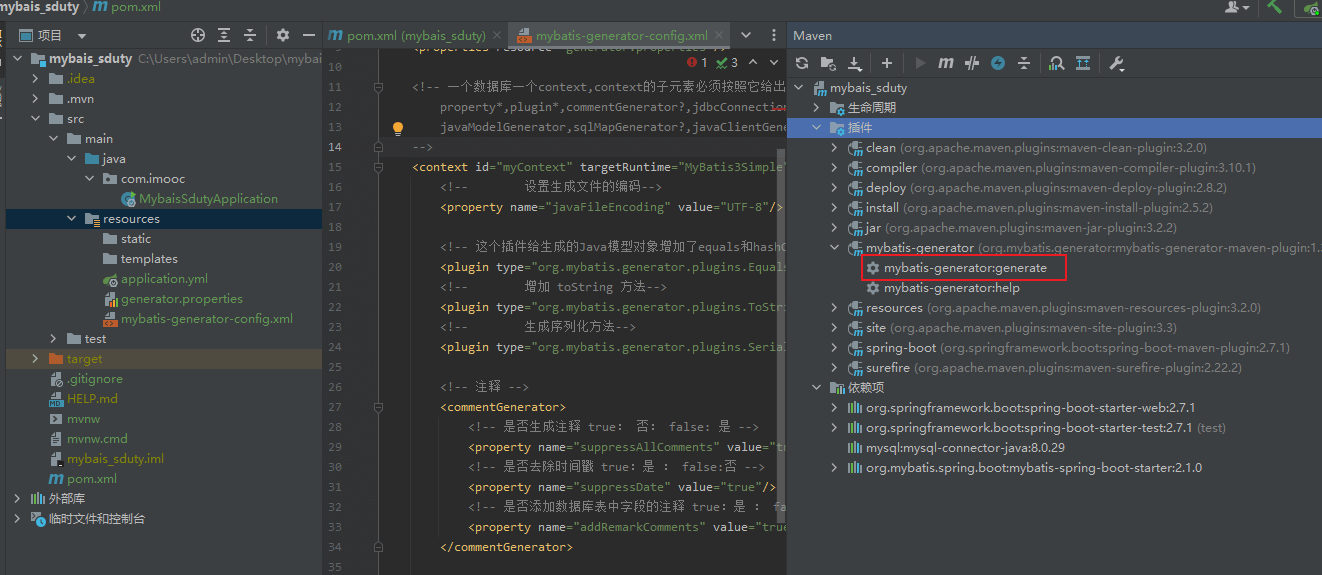Close mybatis-generator-config.xml editor tab
Viewport: 1322px width, 575px height.
point(721,36)
